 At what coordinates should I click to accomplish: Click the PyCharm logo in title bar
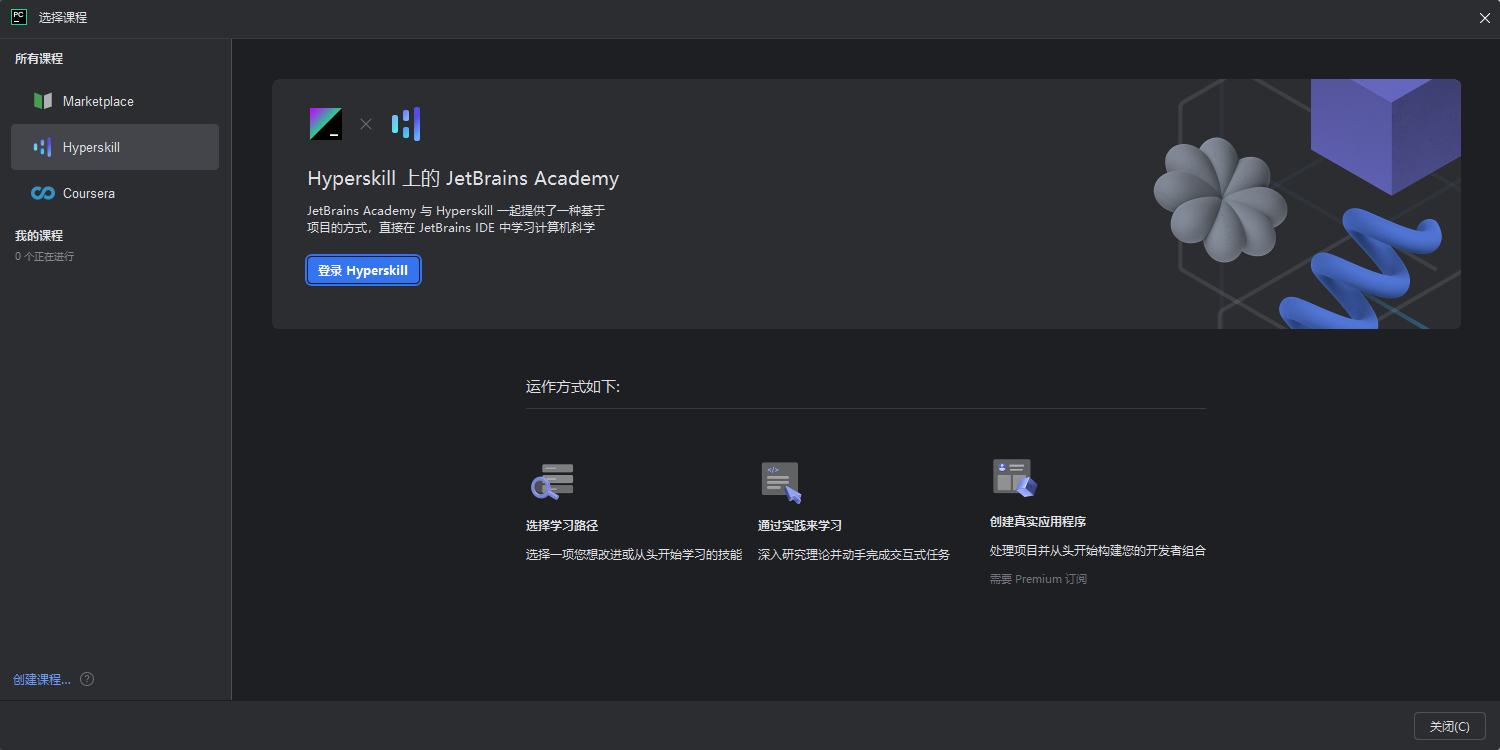click(18, 17)
